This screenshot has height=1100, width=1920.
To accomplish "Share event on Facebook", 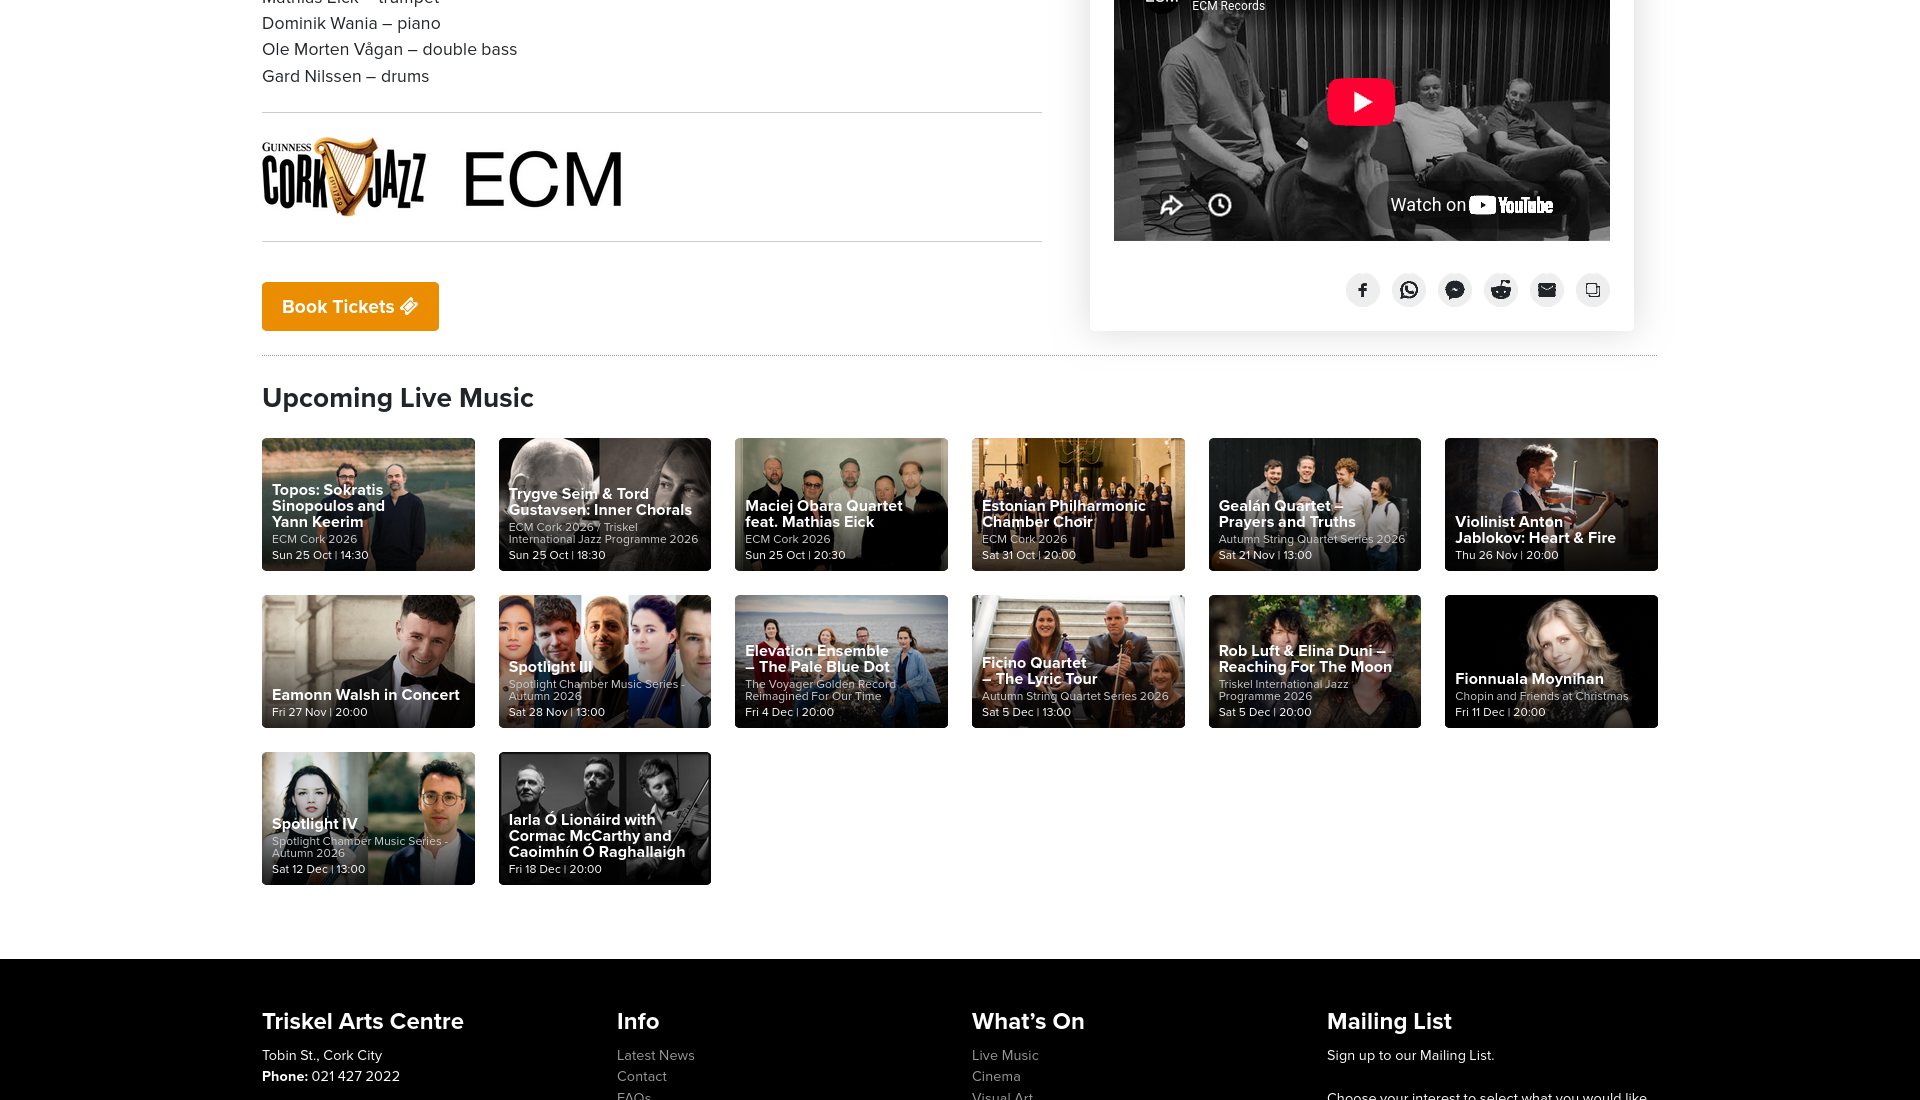I will tap(1363, 290).
